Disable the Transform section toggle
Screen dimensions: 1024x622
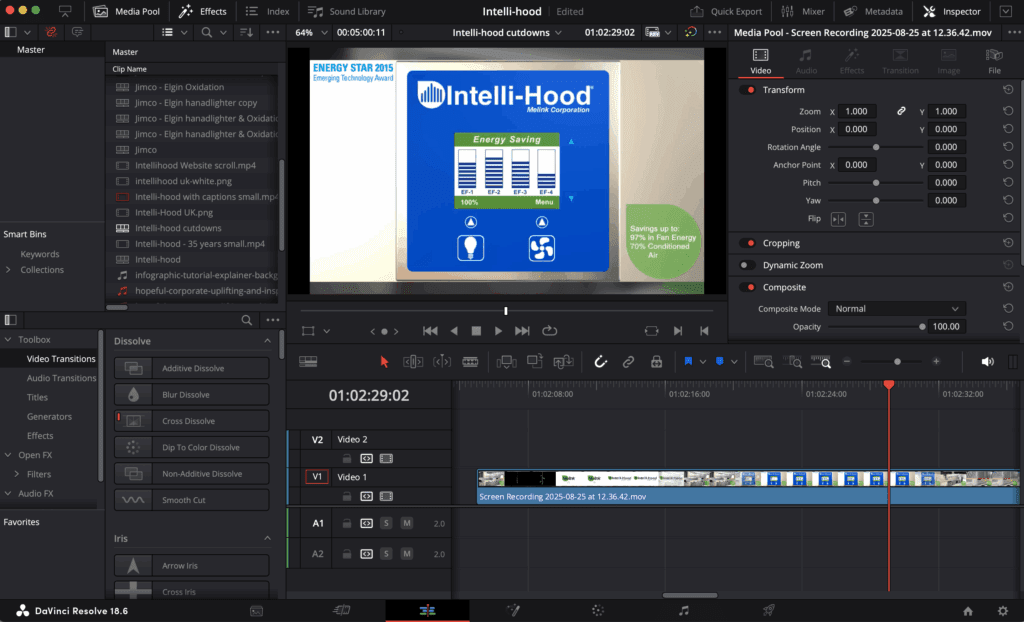coord(747,90)
